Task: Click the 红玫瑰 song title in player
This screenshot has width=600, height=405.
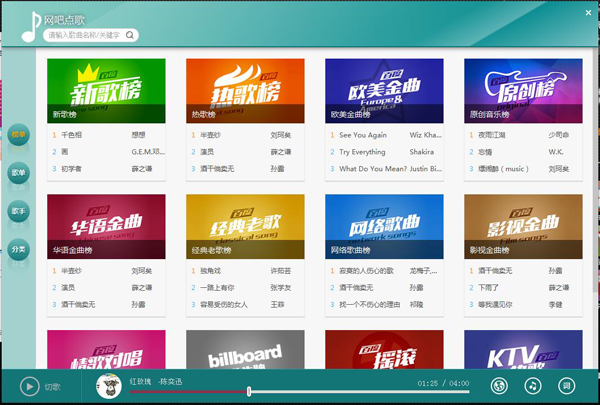Action: [x=140, y=382]
